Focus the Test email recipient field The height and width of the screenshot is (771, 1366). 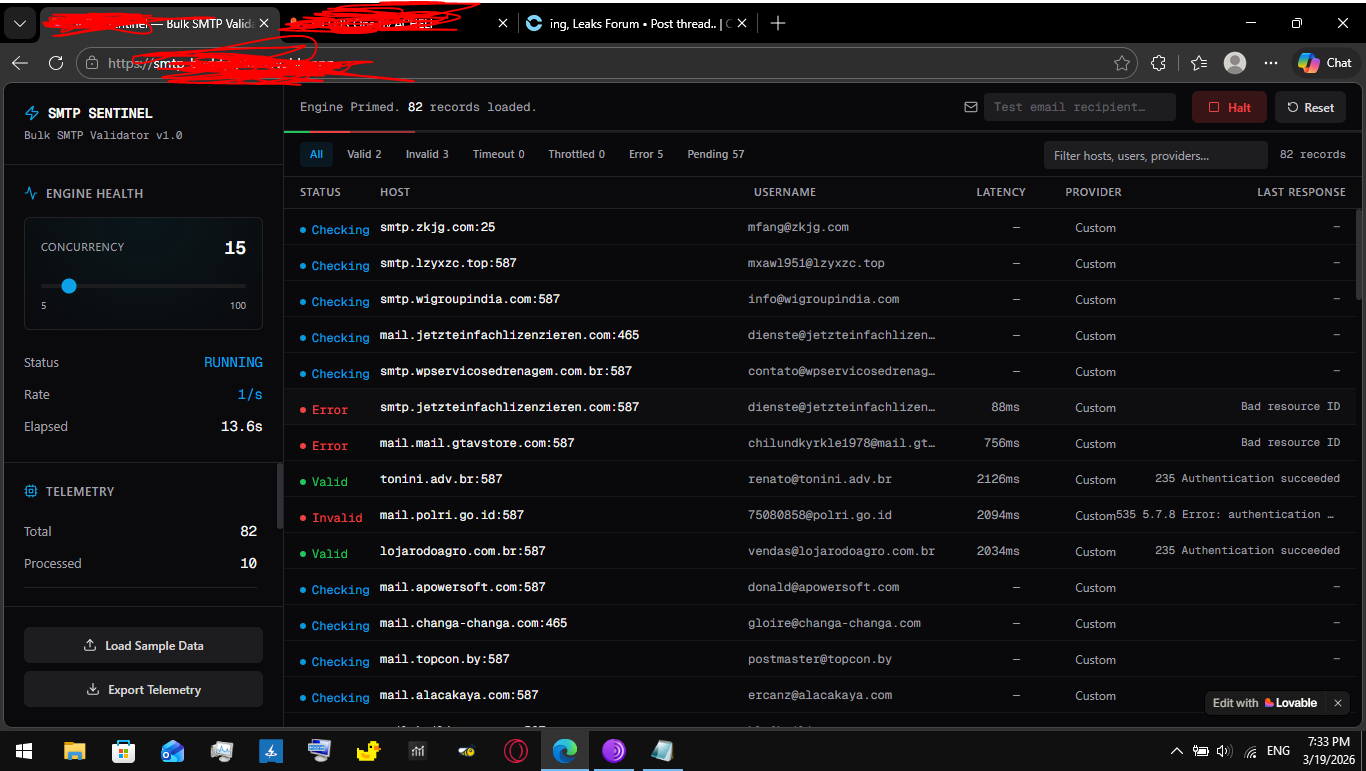[1079, 107]
